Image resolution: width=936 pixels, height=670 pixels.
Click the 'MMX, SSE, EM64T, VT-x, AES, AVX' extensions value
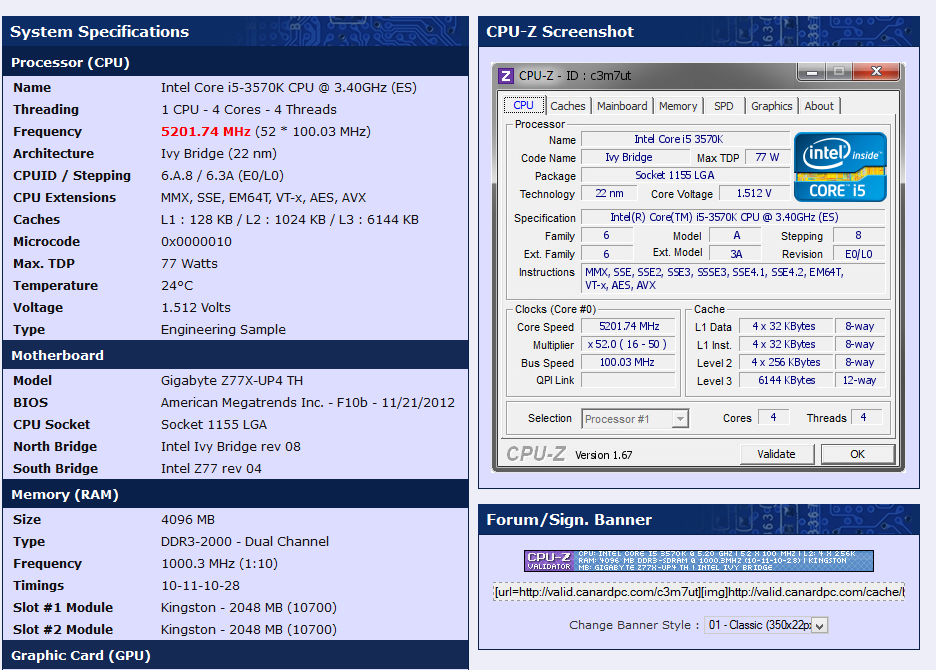pos(263,198)
